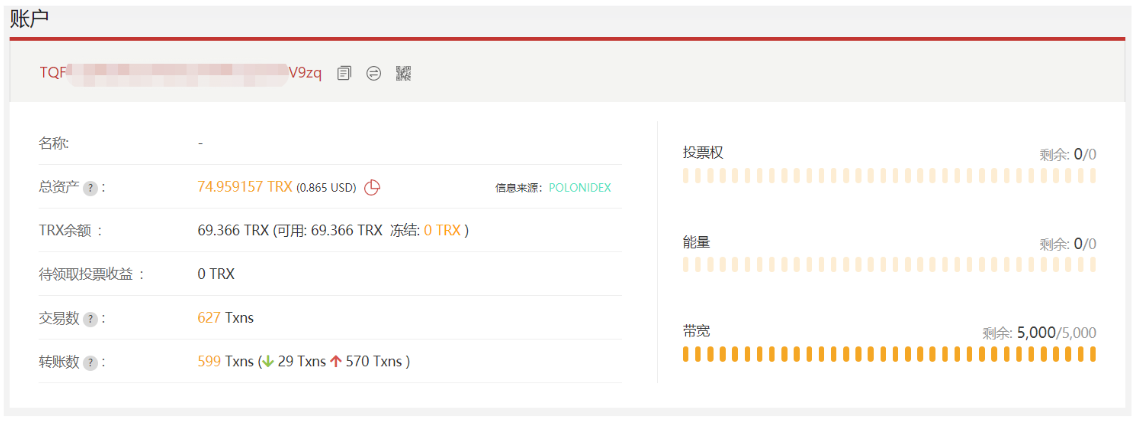Click the 5,000/5,000 bandwidth remaining value
The height and width of the screenshot is (421, 1139).
point(1056,333)
